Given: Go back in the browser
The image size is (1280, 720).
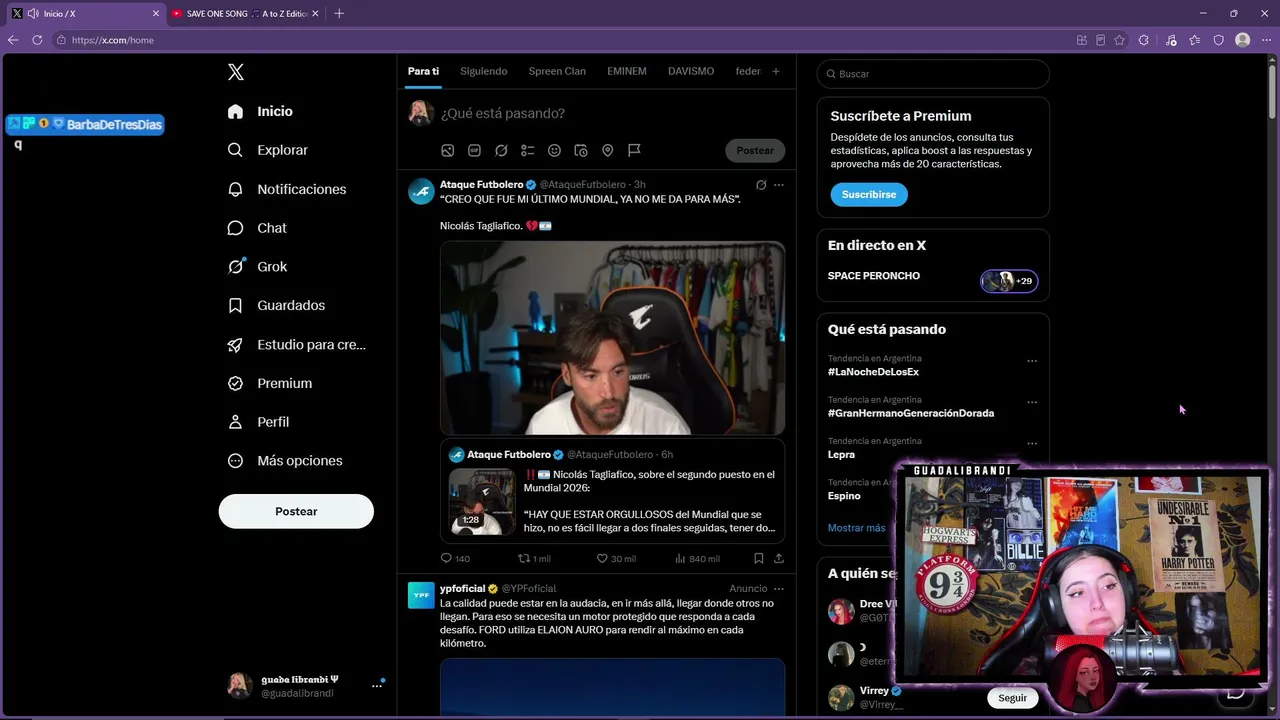Looking at the screenshot, I should [13, 40].
